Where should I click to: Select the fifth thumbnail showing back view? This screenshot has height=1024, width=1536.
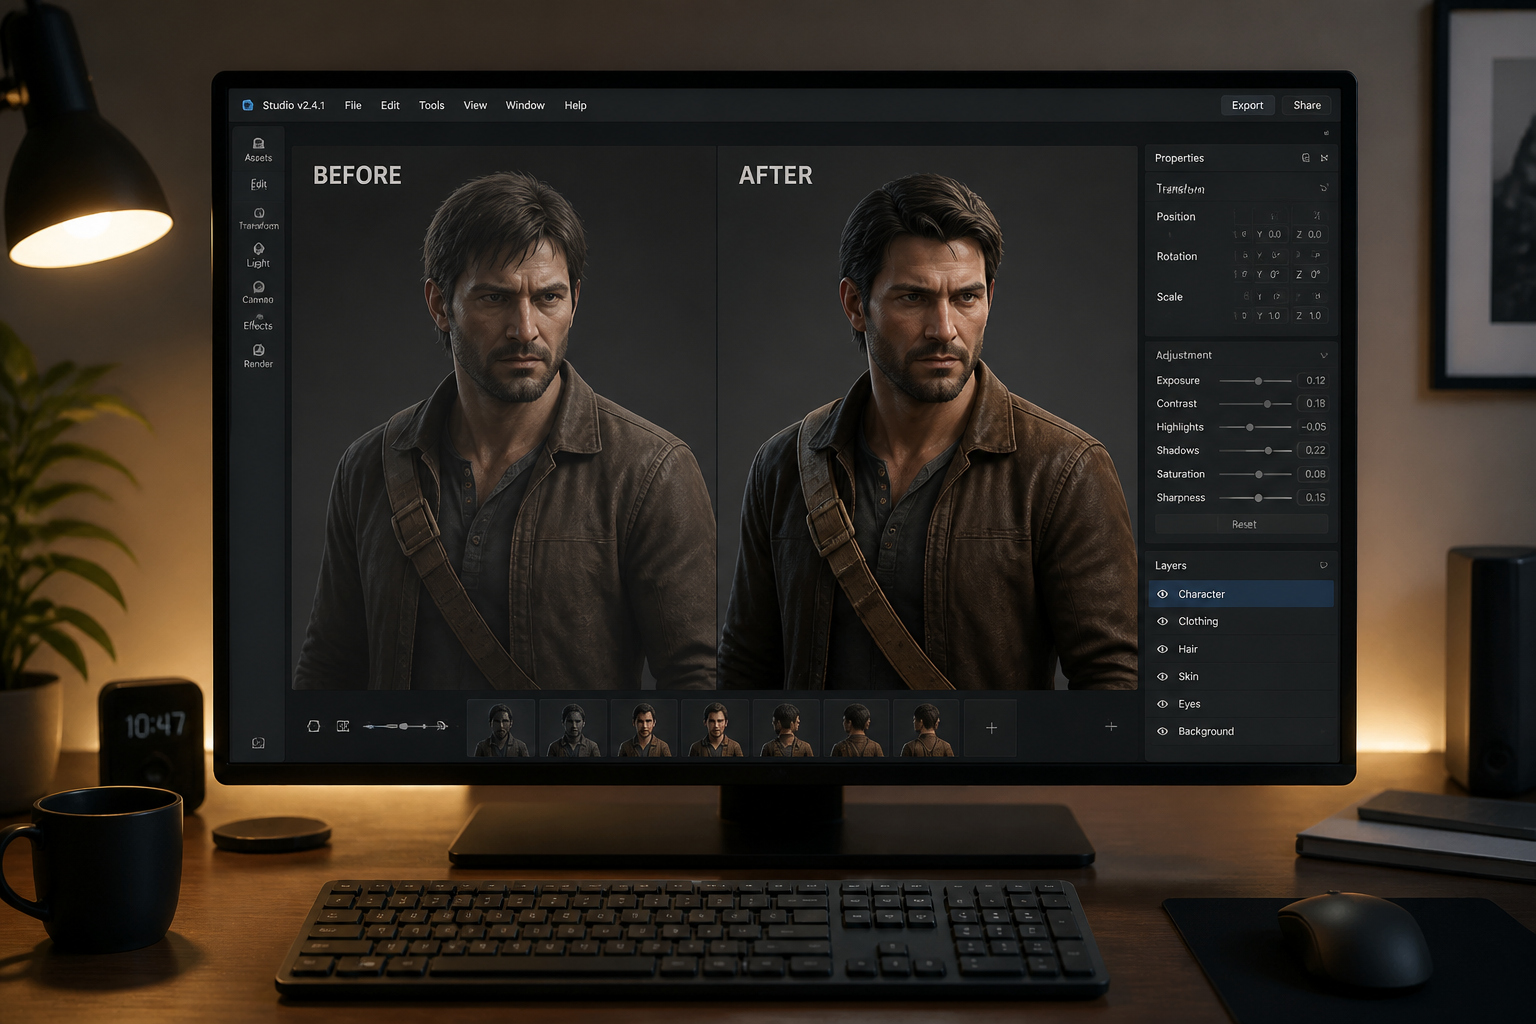click(x=785, y=728)
